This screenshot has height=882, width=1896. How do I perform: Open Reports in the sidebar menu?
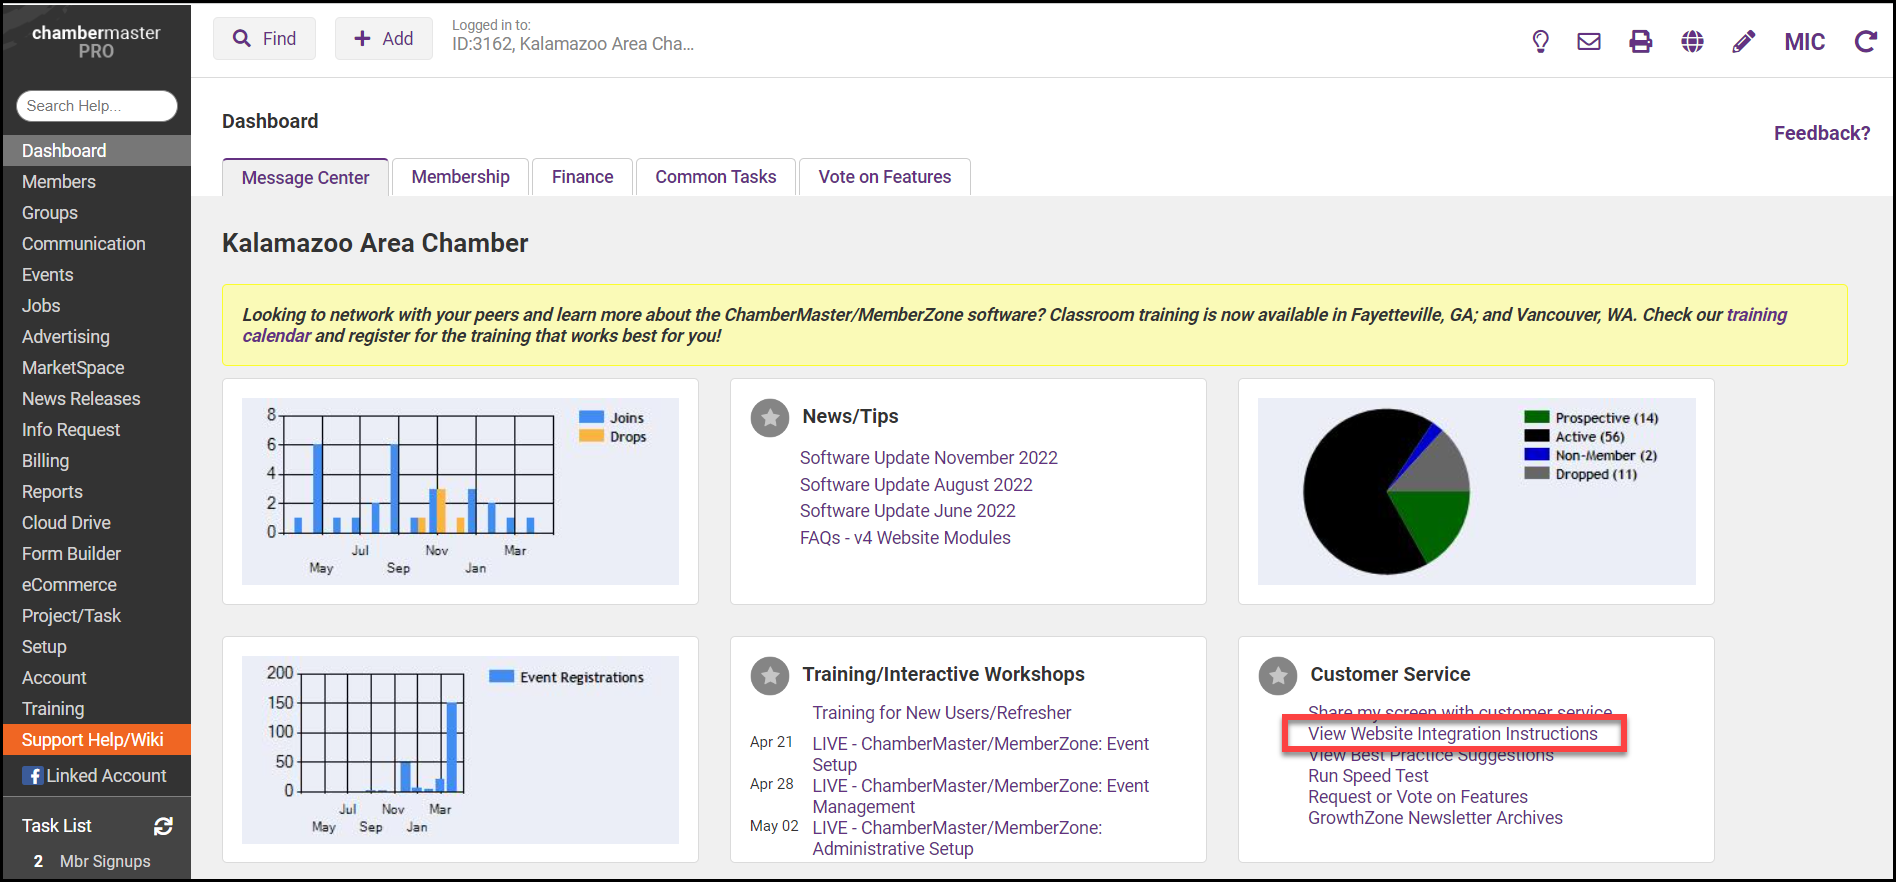[52, 492]
